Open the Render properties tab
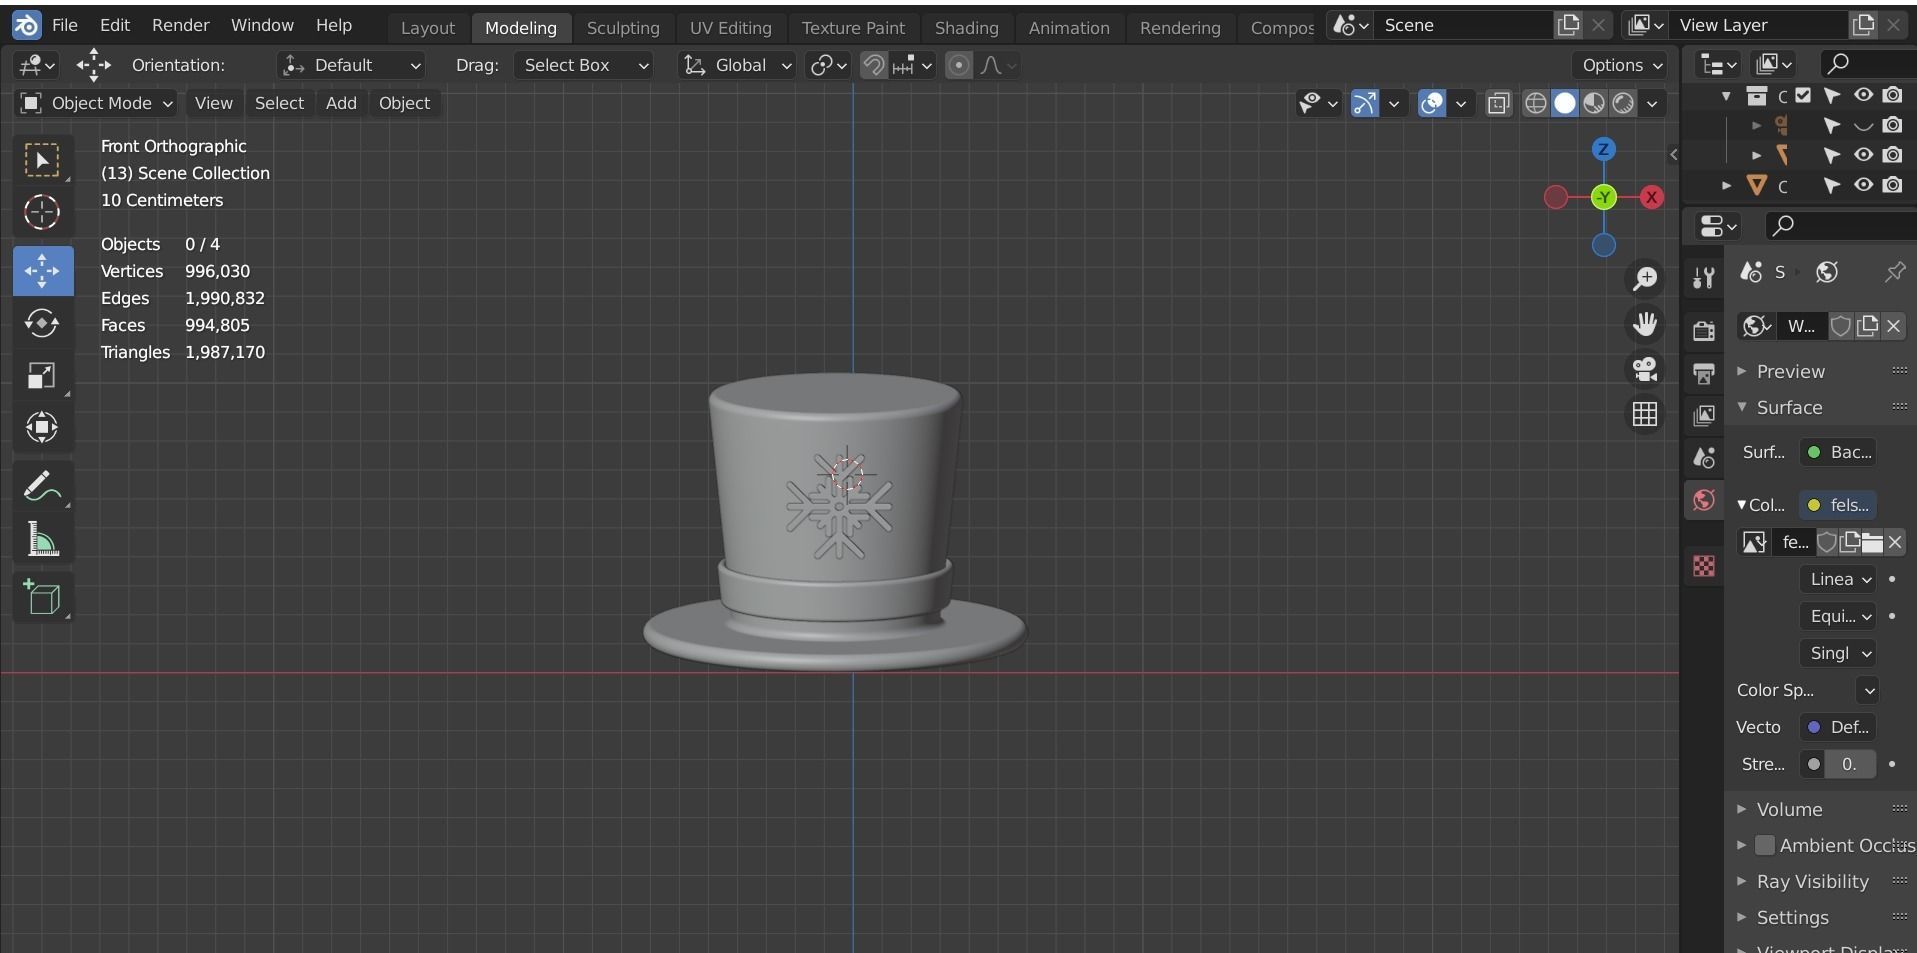Image resolution: width=1917 pixels, height=953 pixels. click(x=1704, y=330)
